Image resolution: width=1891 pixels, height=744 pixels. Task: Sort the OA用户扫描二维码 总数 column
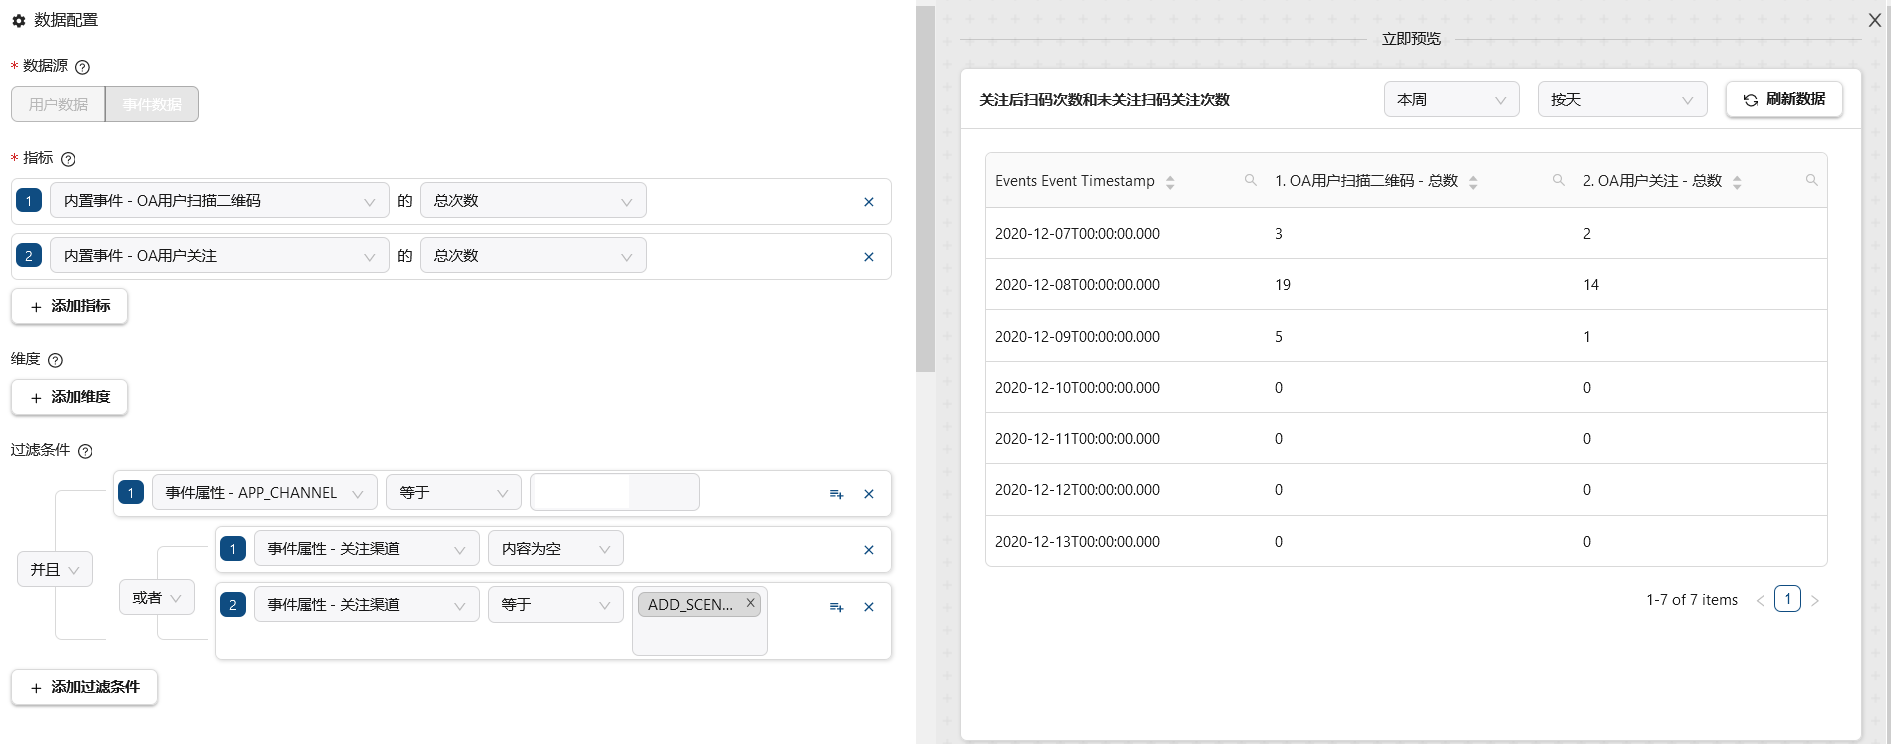1473,182
